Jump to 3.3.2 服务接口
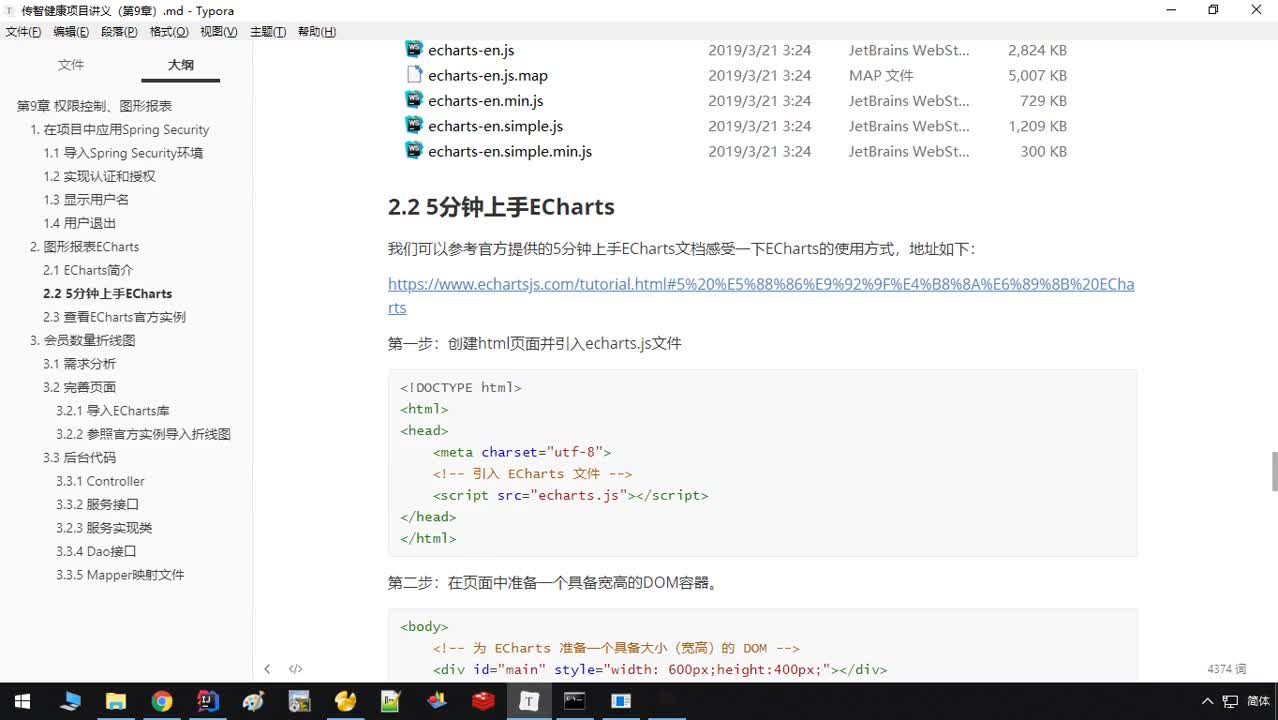Viewport: 1278px width, 720px height. pos(97,504)
